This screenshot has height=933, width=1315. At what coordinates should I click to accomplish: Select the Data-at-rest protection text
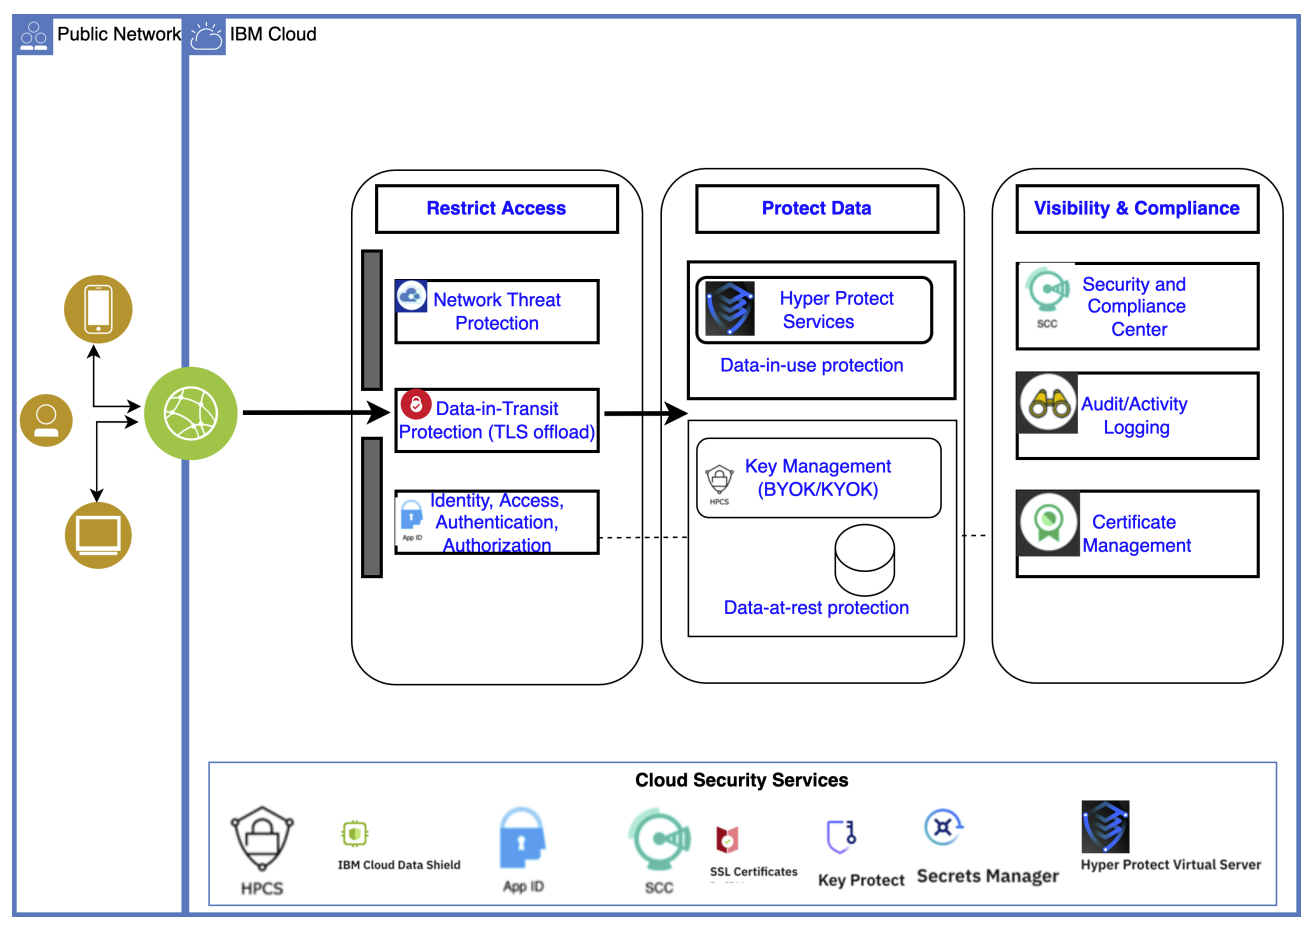816,608
